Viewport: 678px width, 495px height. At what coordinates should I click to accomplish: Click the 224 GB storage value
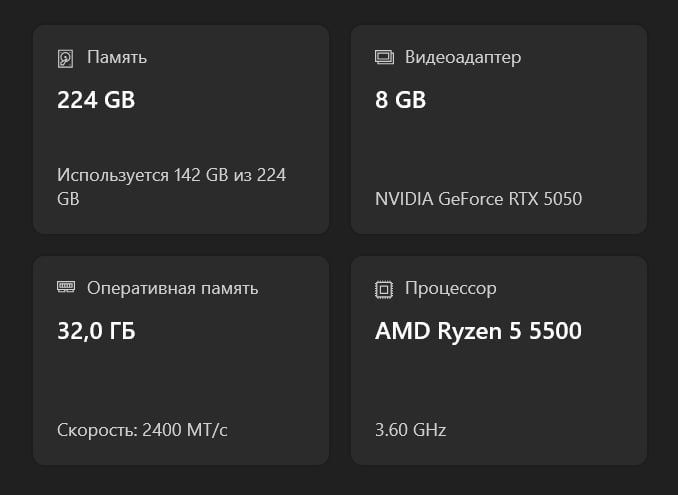pyautogui.click(x=96, y=100)
